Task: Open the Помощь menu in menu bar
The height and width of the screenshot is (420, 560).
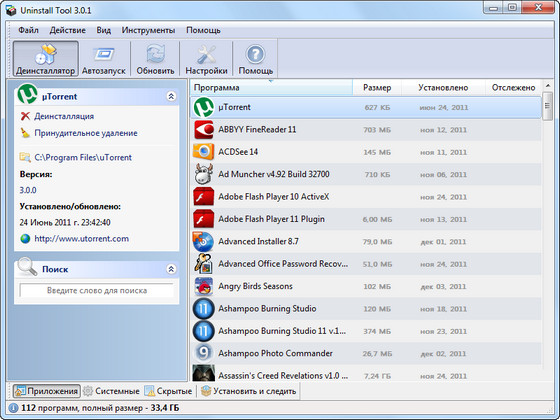Action: [203, 30]
